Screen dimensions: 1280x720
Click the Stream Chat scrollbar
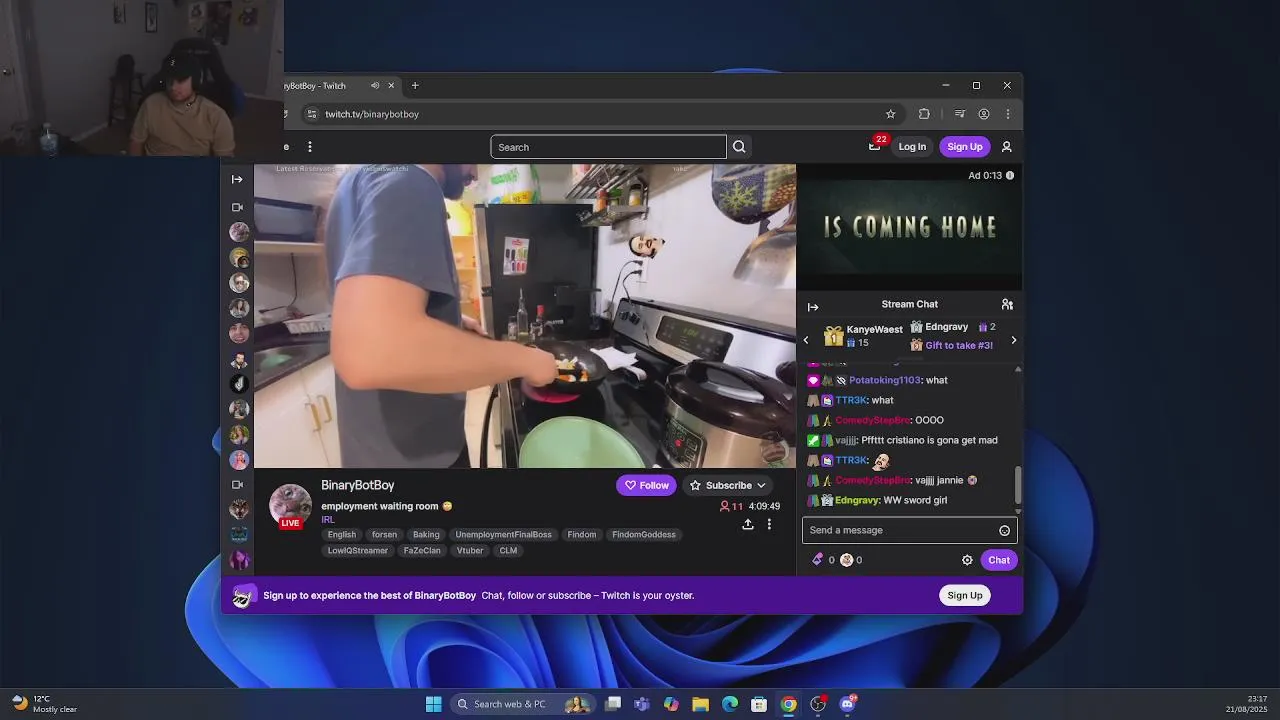point(1018,485)
